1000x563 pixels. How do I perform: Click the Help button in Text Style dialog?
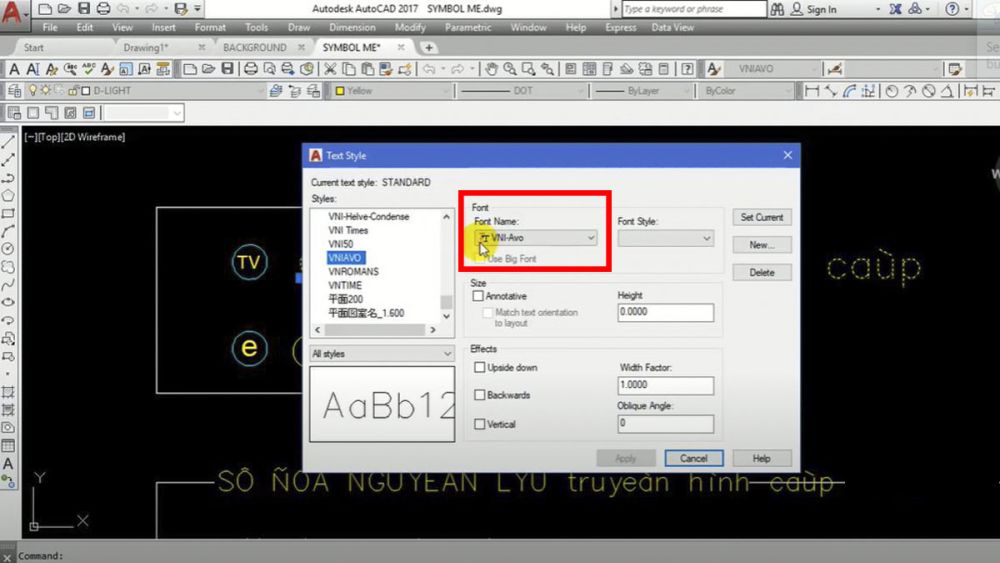[x=762, y=458]
